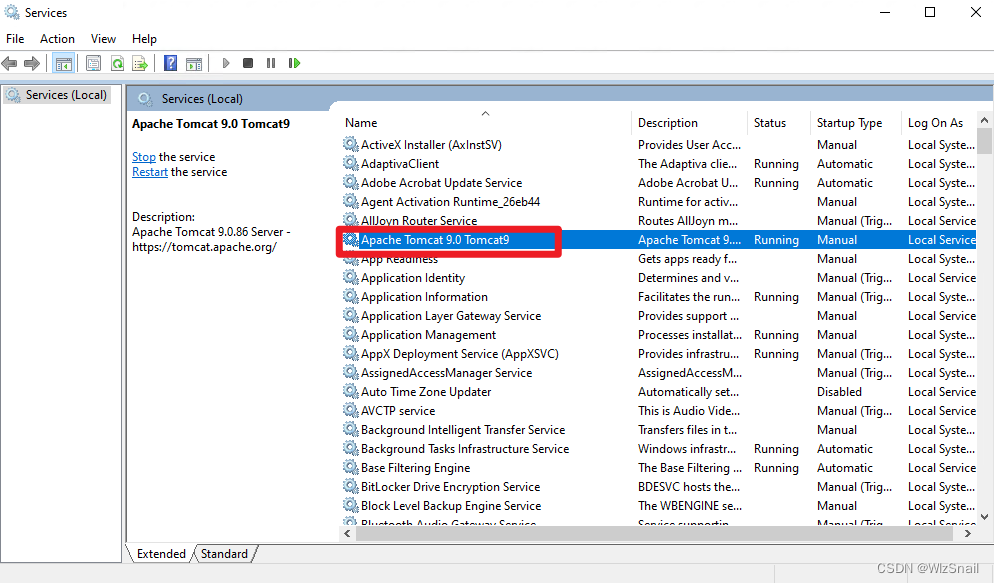This screenshot has height=583, width=994.
Task: Click the Export List toolbar icon
Action: click(140, 63)
